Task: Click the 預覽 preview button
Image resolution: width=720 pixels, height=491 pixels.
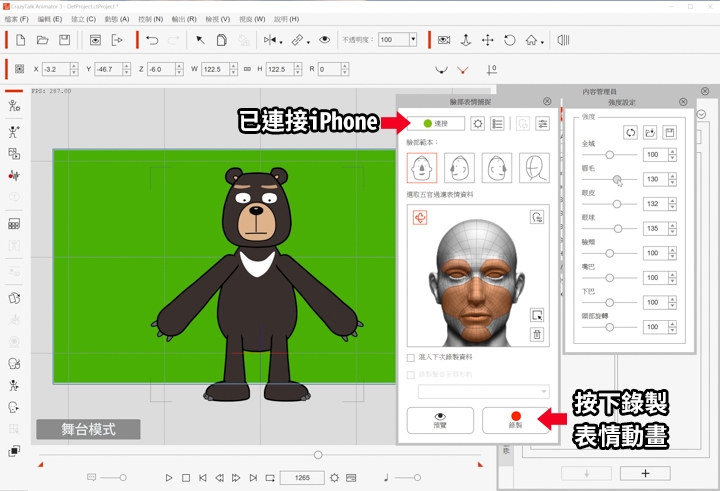Action: click(x=440, y=420)
